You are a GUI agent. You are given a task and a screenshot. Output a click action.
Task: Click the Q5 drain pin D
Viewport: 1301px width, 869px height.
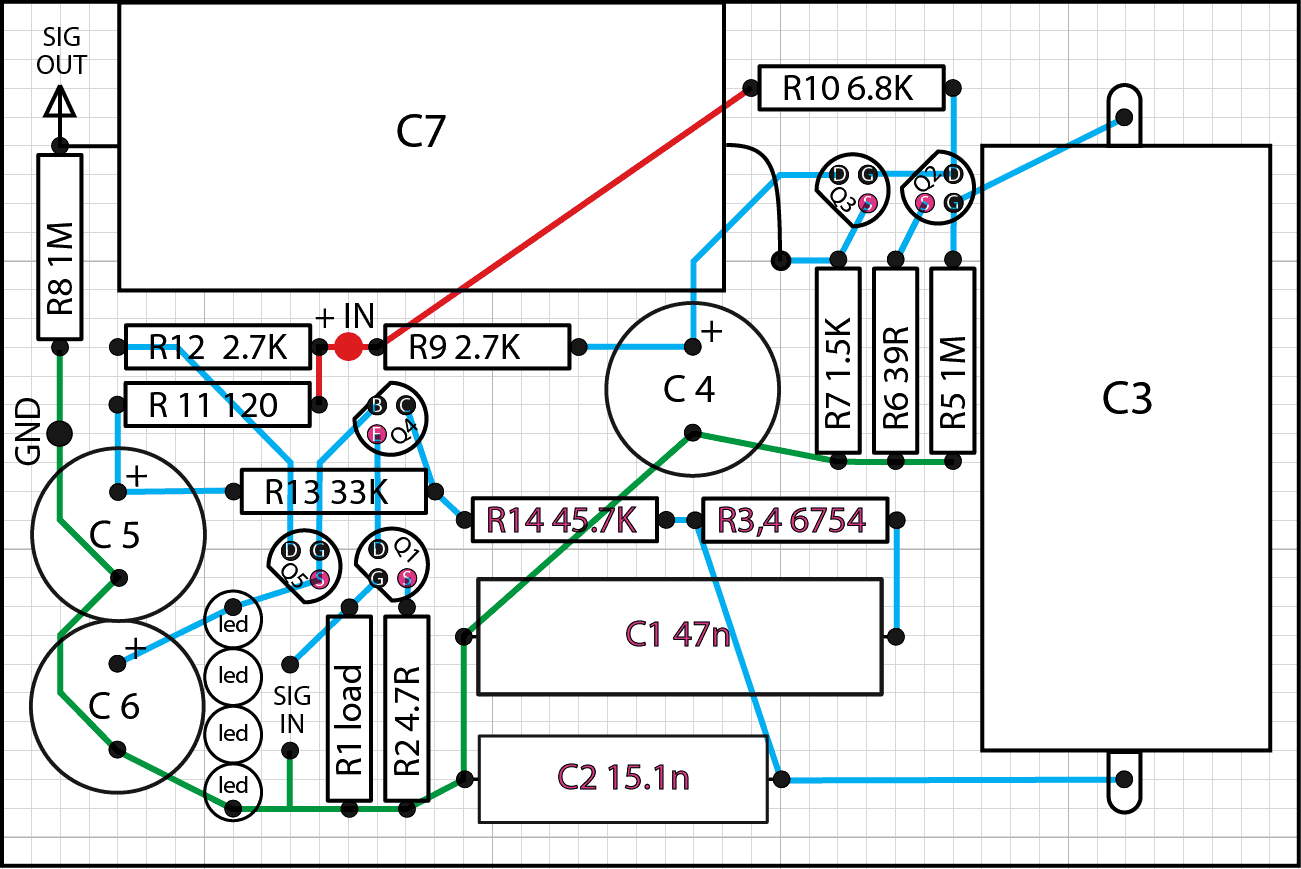[290, 550]
